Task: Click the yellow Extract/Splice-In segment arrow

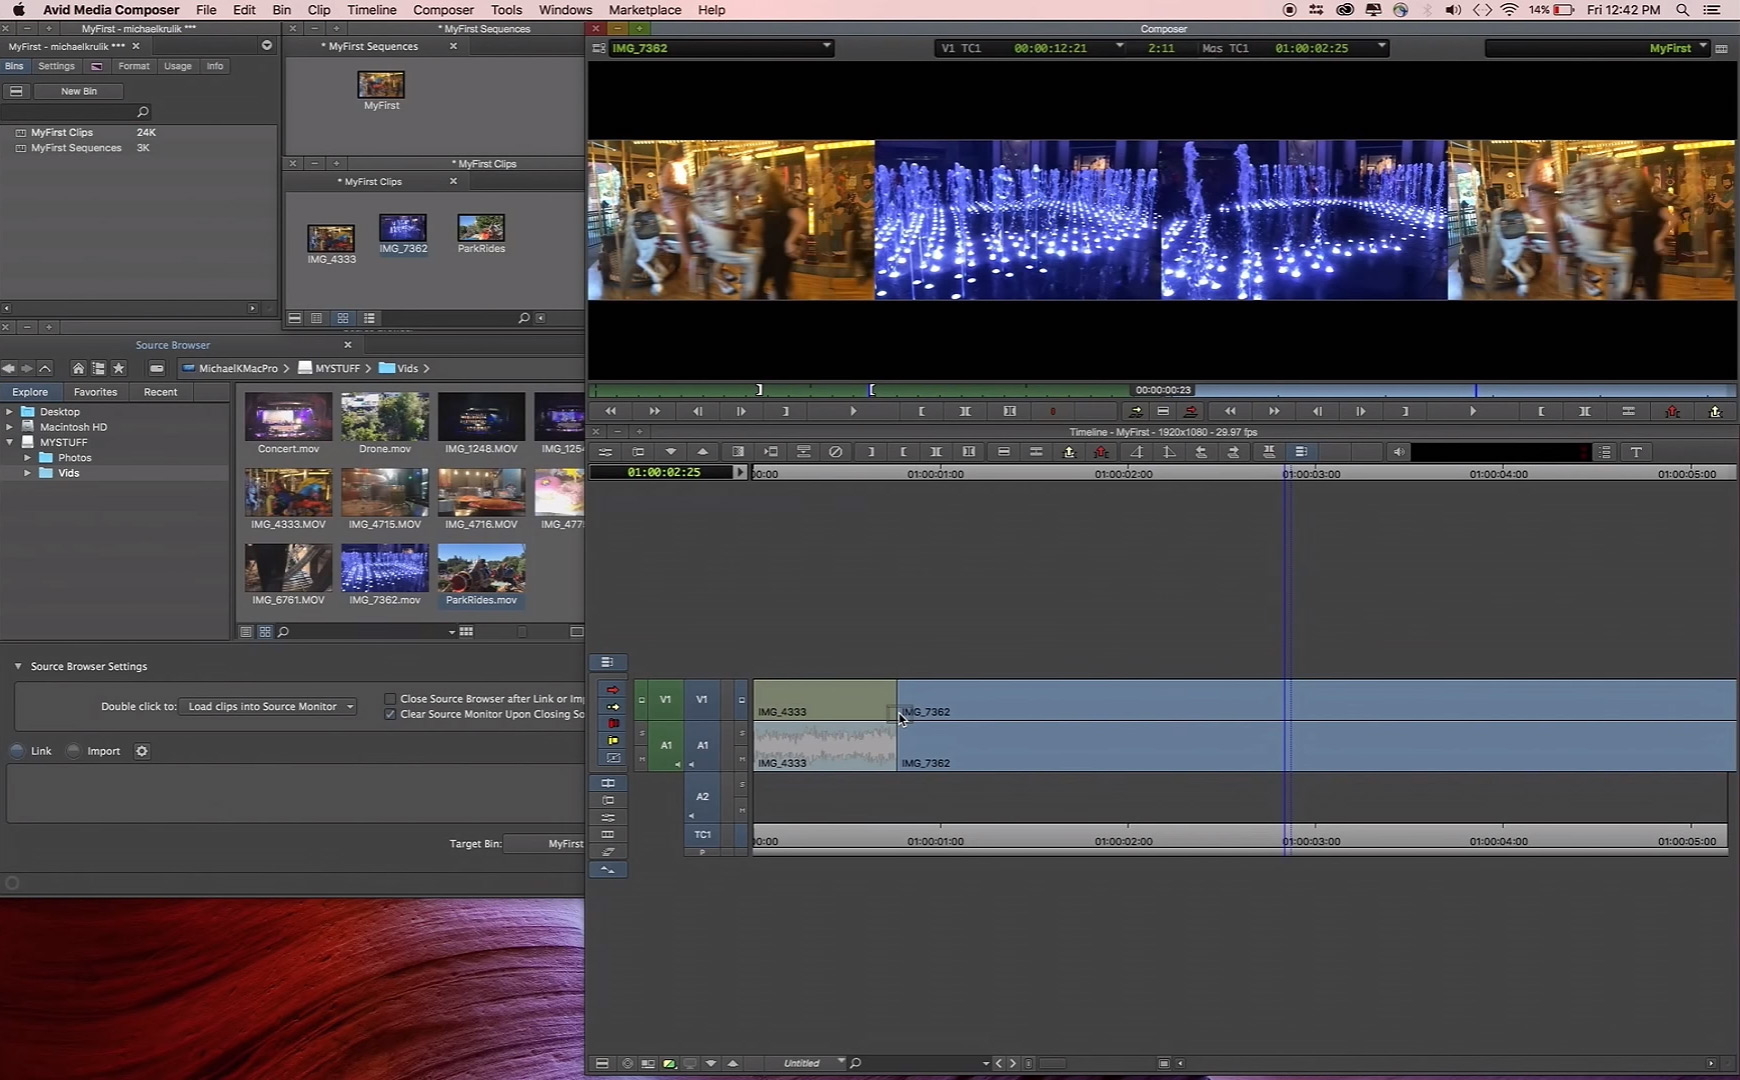Action: tap(613, 707)
